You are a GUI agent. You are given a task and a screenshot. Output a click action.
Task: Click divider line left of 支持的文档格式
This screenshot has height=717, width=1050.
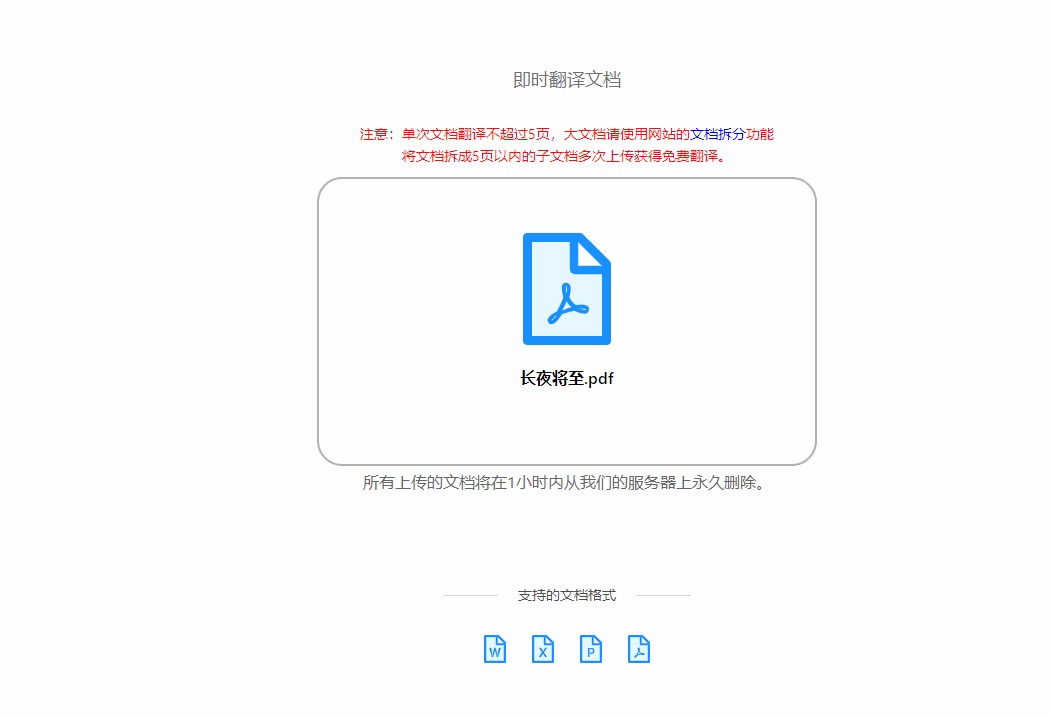[x=470, y=595]
